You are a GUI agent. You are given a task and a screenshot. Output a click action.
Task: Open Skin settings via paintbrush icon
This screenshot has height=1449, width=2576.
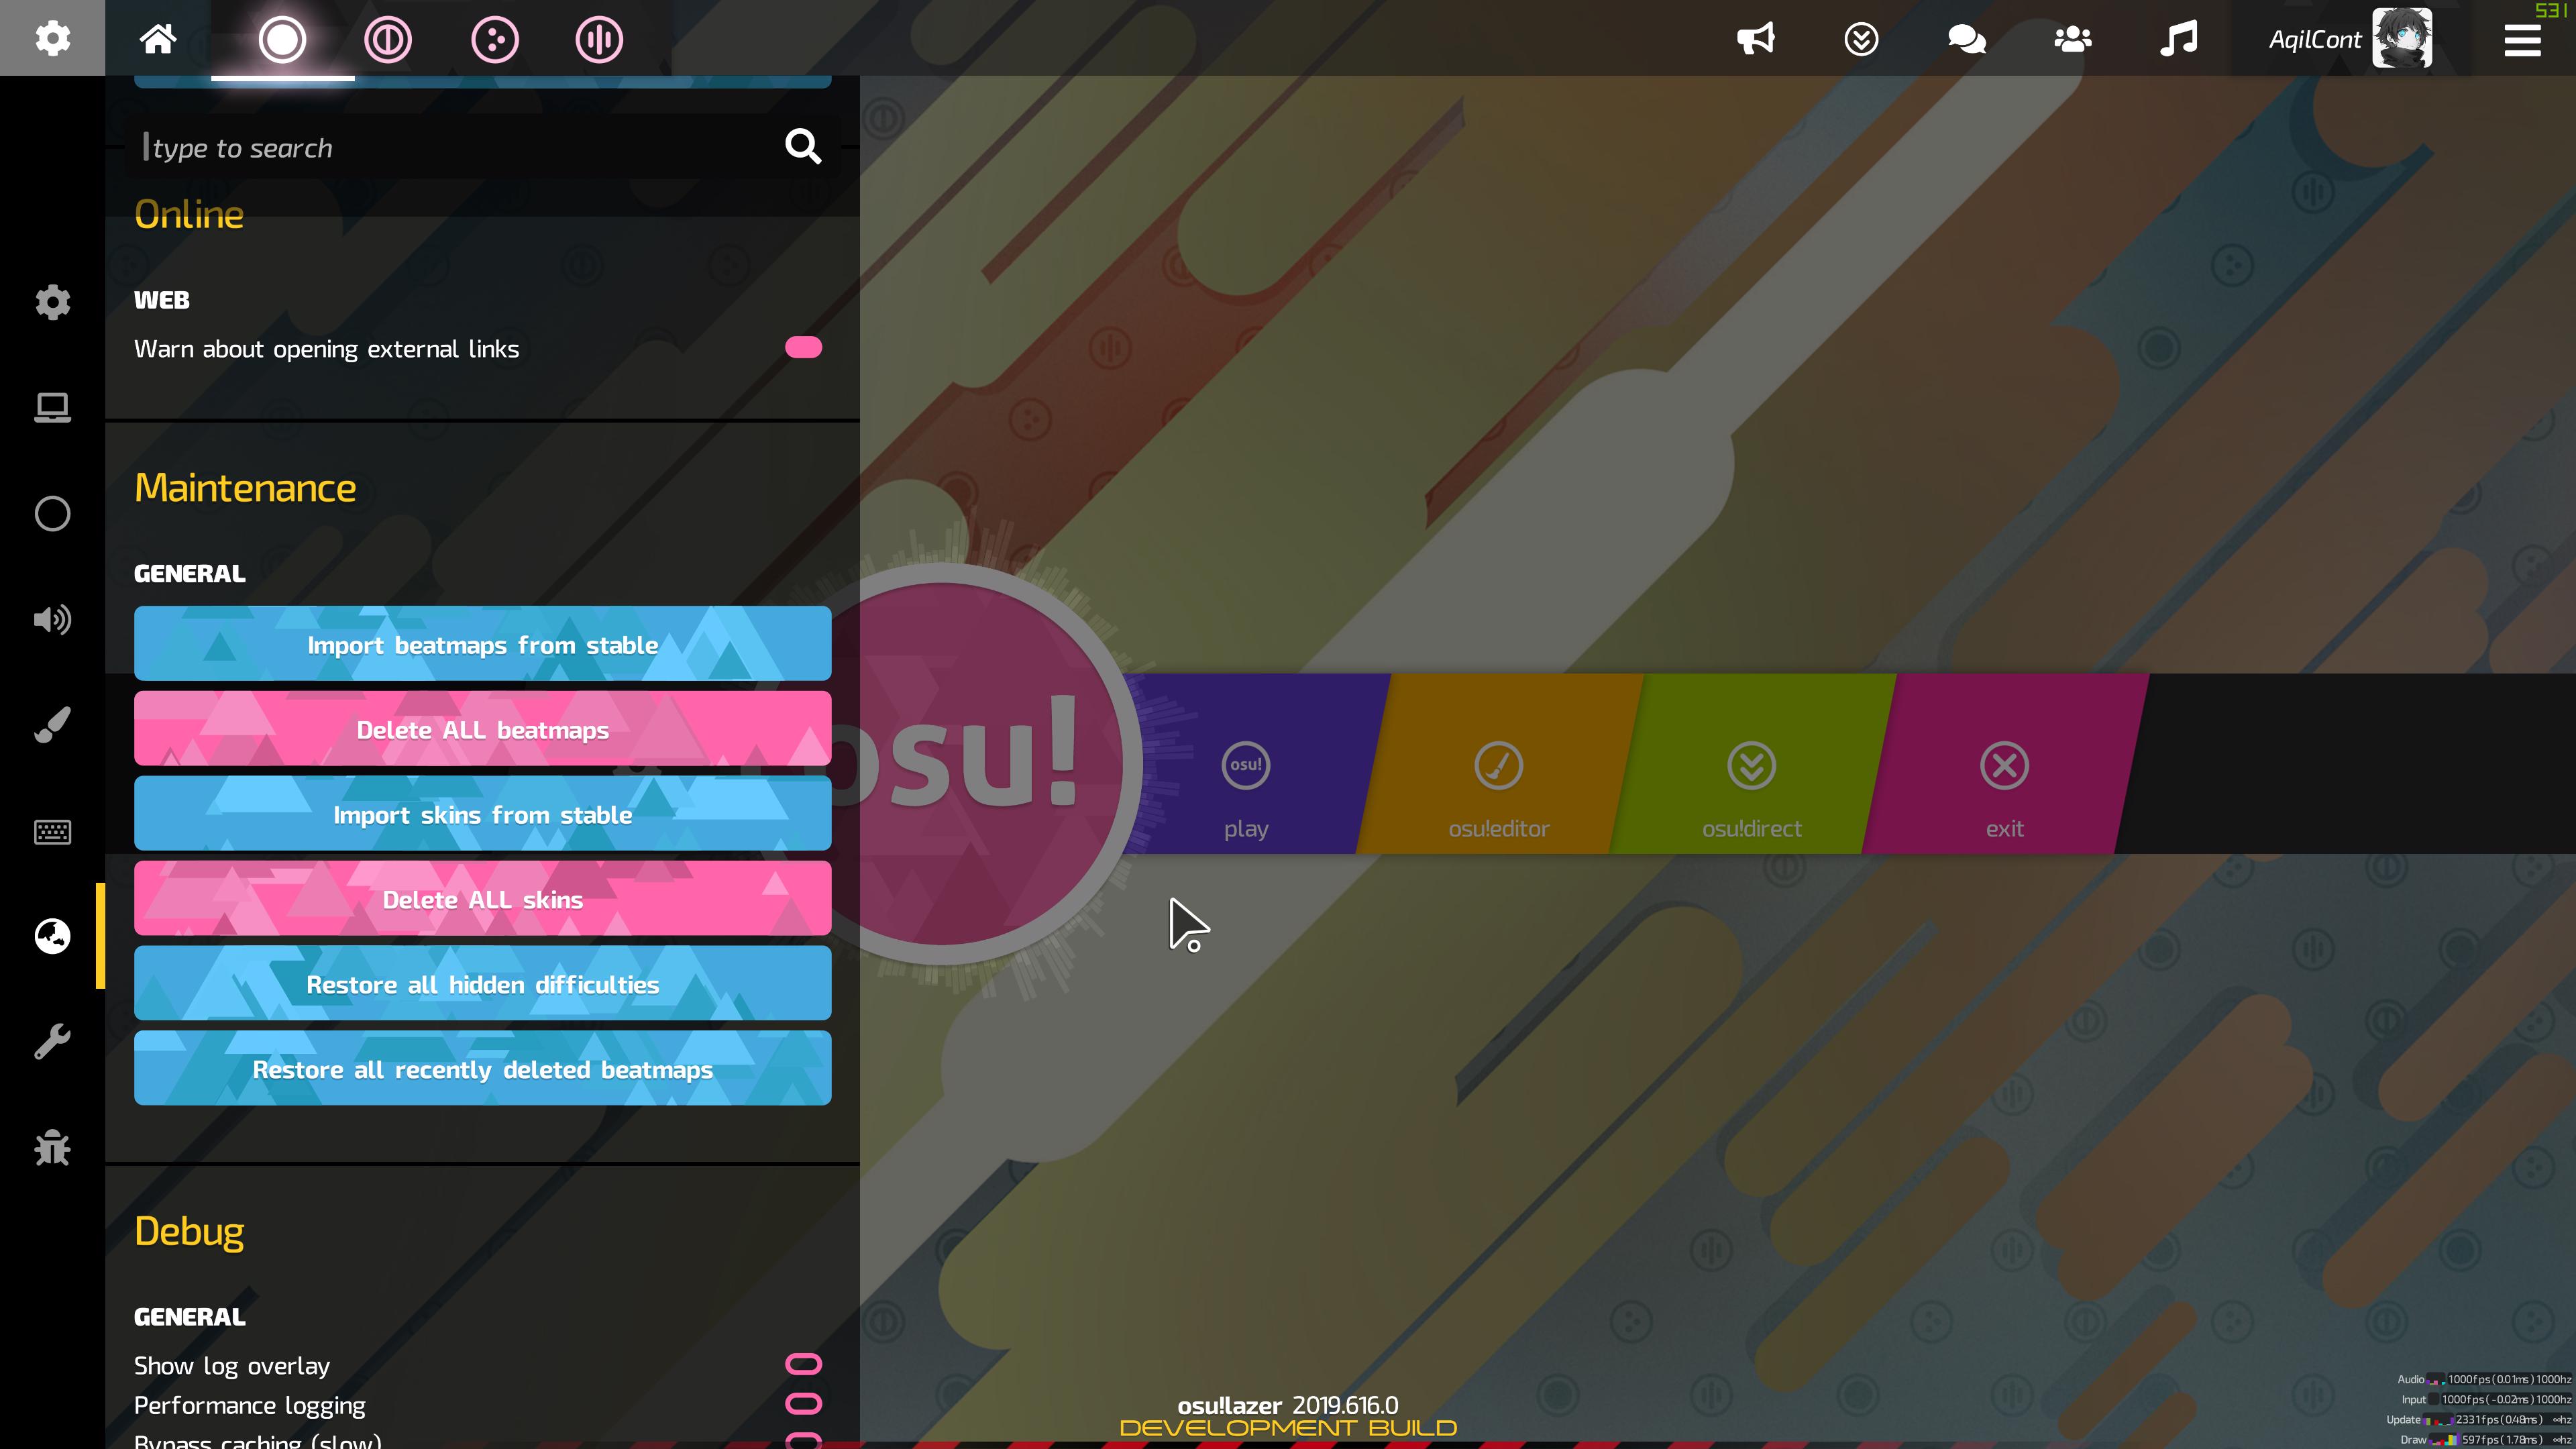(51, 723)
